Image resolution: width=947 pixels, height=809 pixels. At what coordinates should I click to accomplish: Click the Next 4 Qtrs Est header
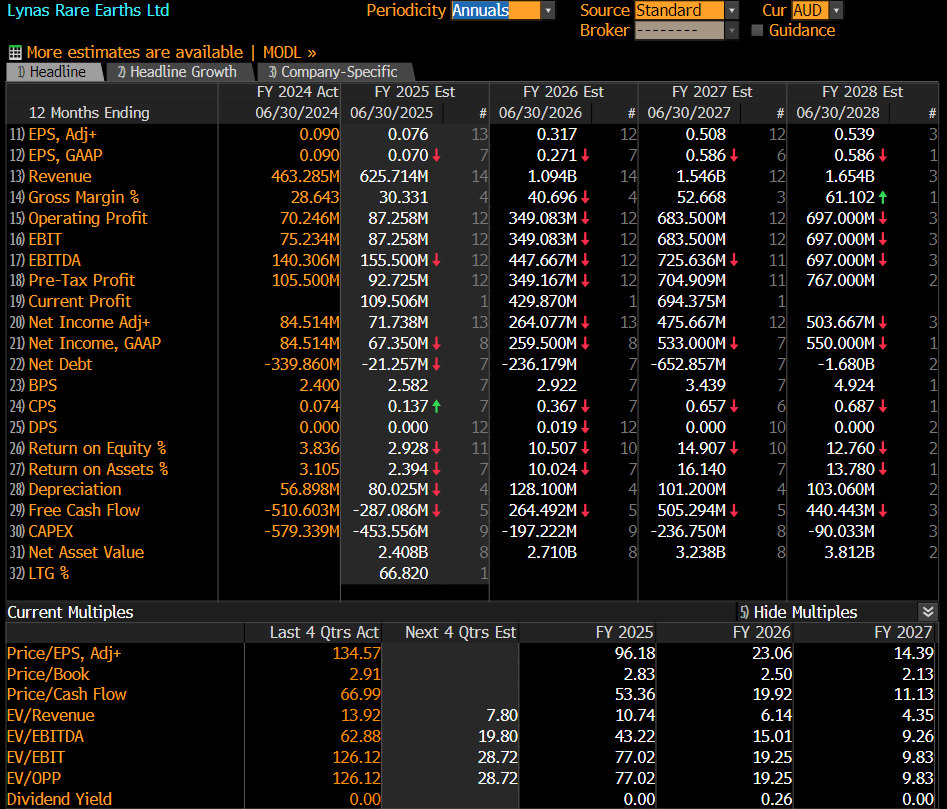pos(460,632)
